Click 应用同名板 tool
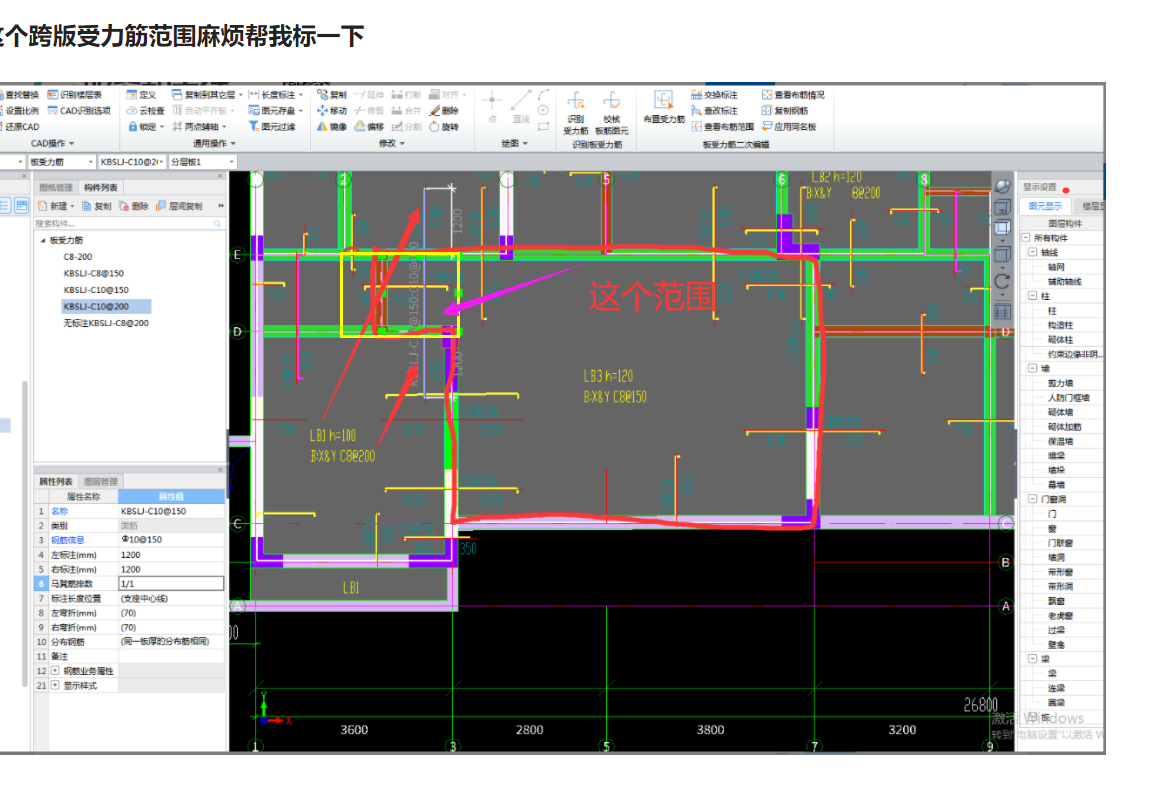This screenshot has width=1173, height=808. pyautogui.click(x=789, y=126)
